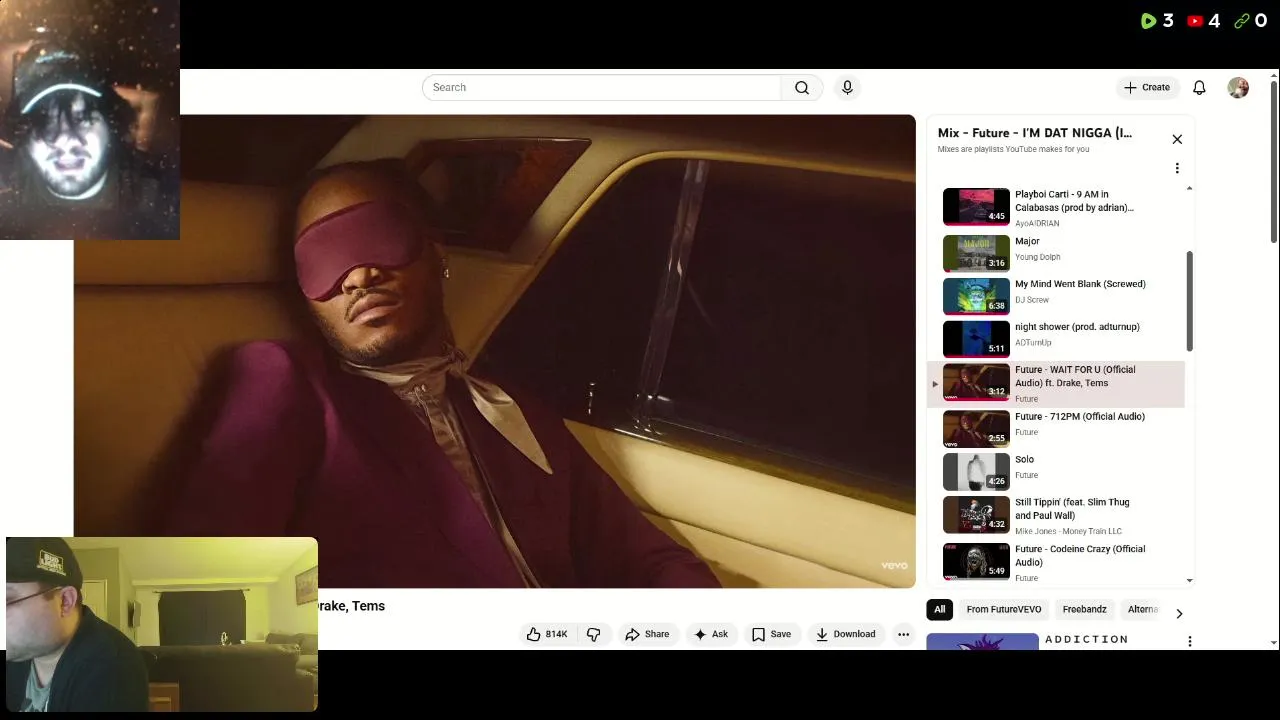
Task: Click the Download button
Action: [845, 634]
